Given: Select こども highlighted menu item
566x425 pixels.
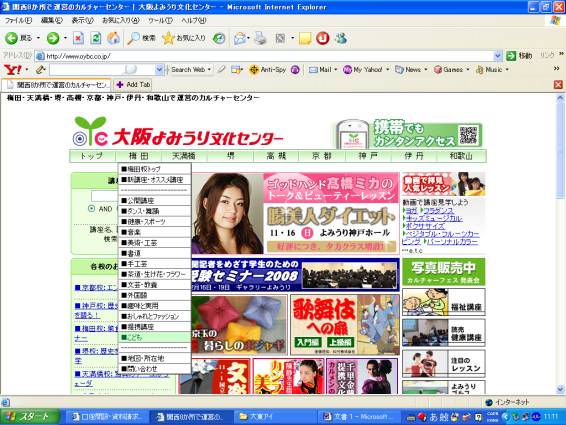Looking at the screenshot, I should (154, 337).
